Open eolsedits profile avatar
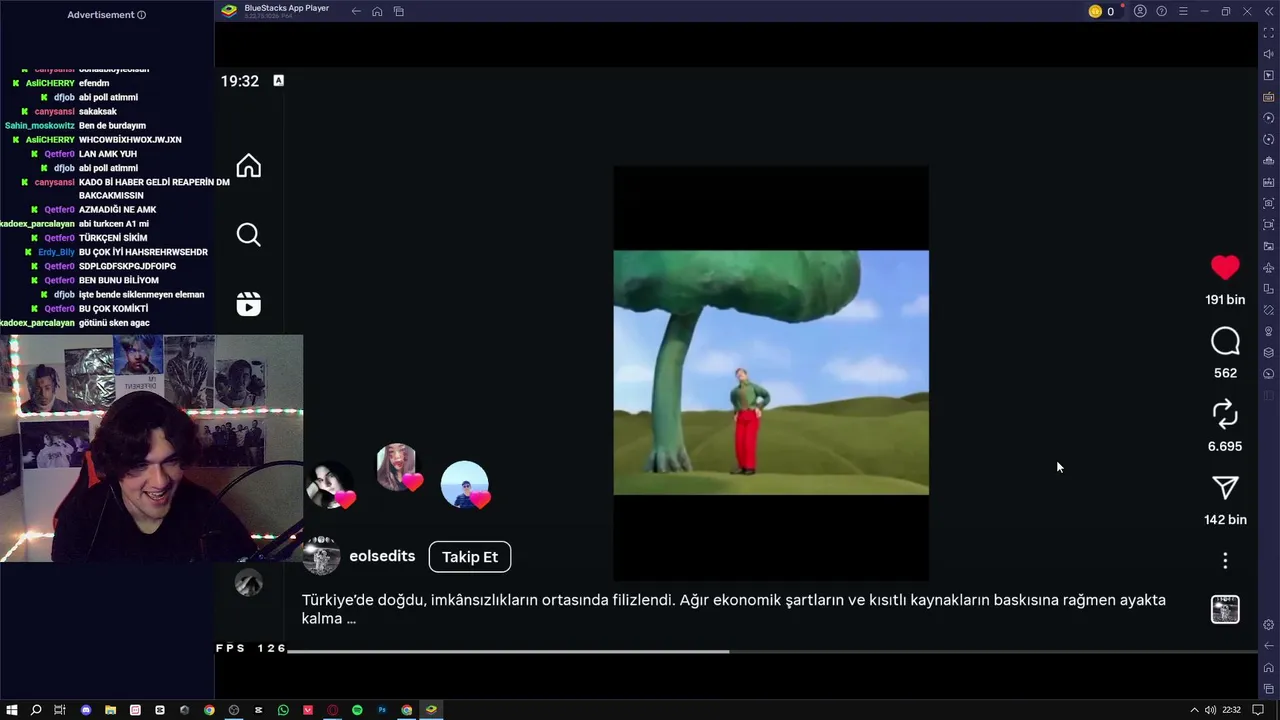This screenshot has width=1280, height=720. (321, 556)
